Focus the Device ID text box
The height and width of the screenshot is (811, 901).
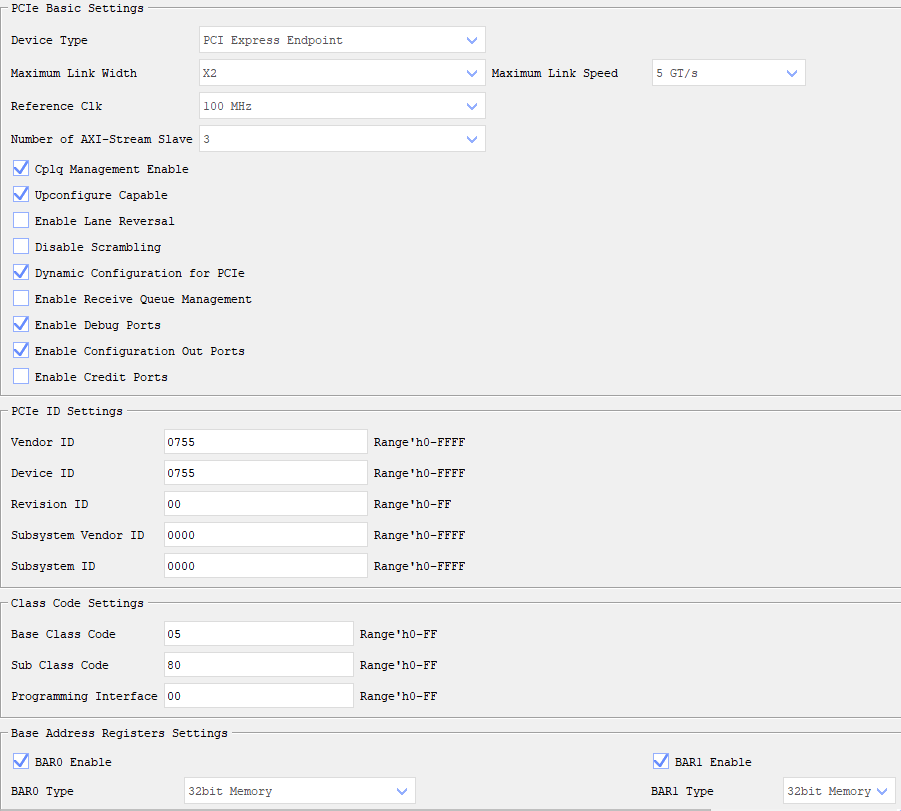[265, 473]
